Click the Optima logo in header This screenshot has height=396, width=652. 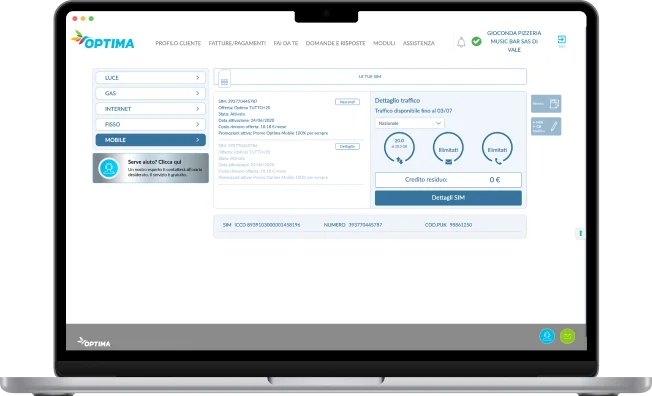[103, 40]
